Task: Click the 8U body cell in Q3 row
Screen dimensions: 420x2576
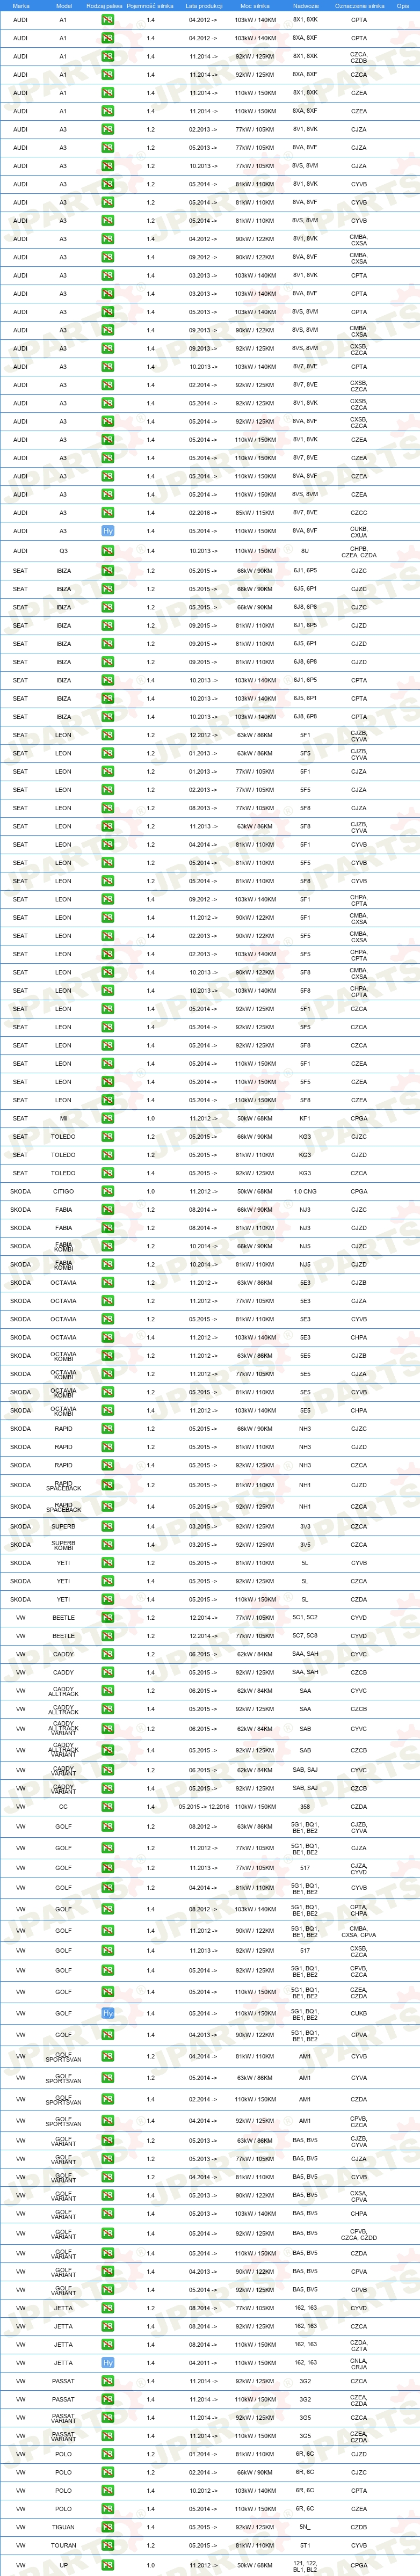Action: coord(305,551)
